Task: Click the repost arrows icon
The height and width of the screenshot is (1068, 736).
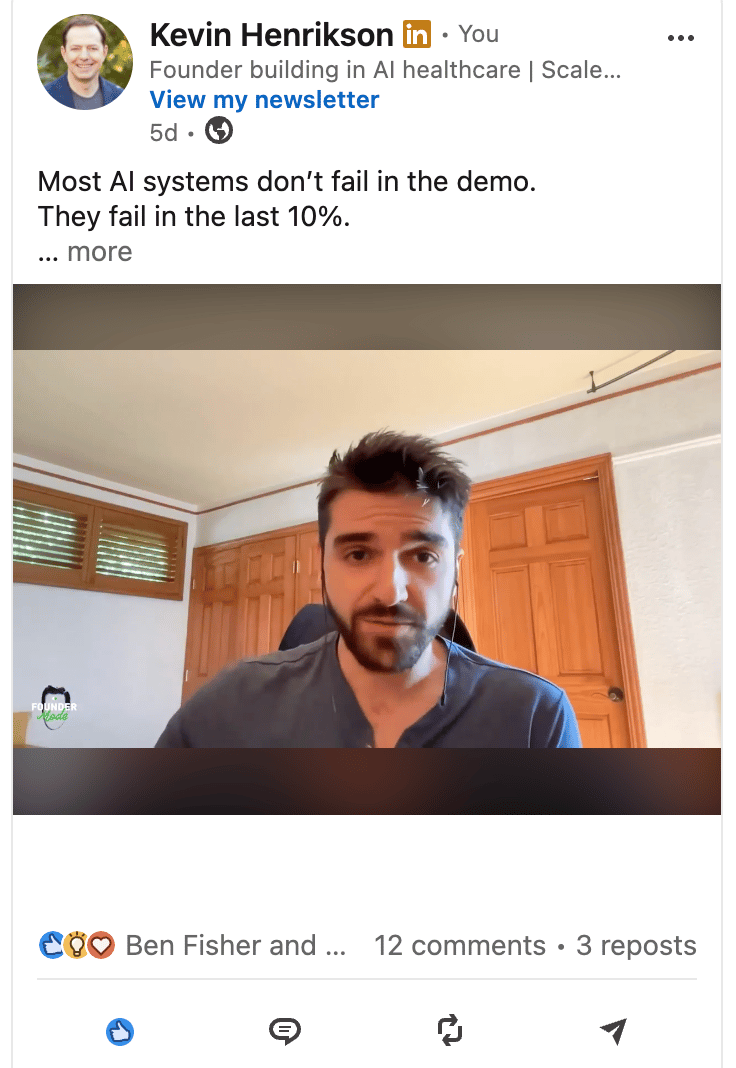Action: click(x=449, y=1031)
